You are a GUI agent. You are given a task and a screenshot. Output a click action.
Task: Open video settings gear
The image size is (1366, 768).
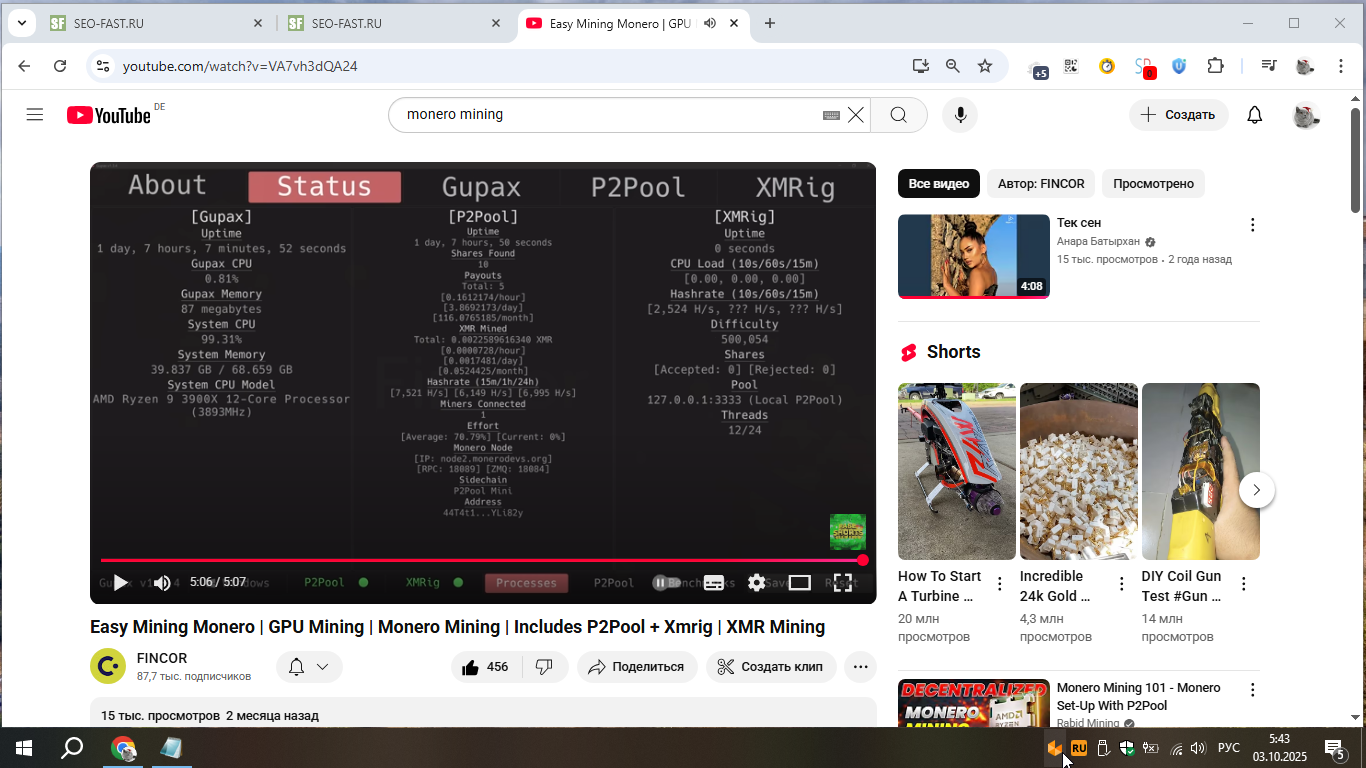(x=757, y=582)
